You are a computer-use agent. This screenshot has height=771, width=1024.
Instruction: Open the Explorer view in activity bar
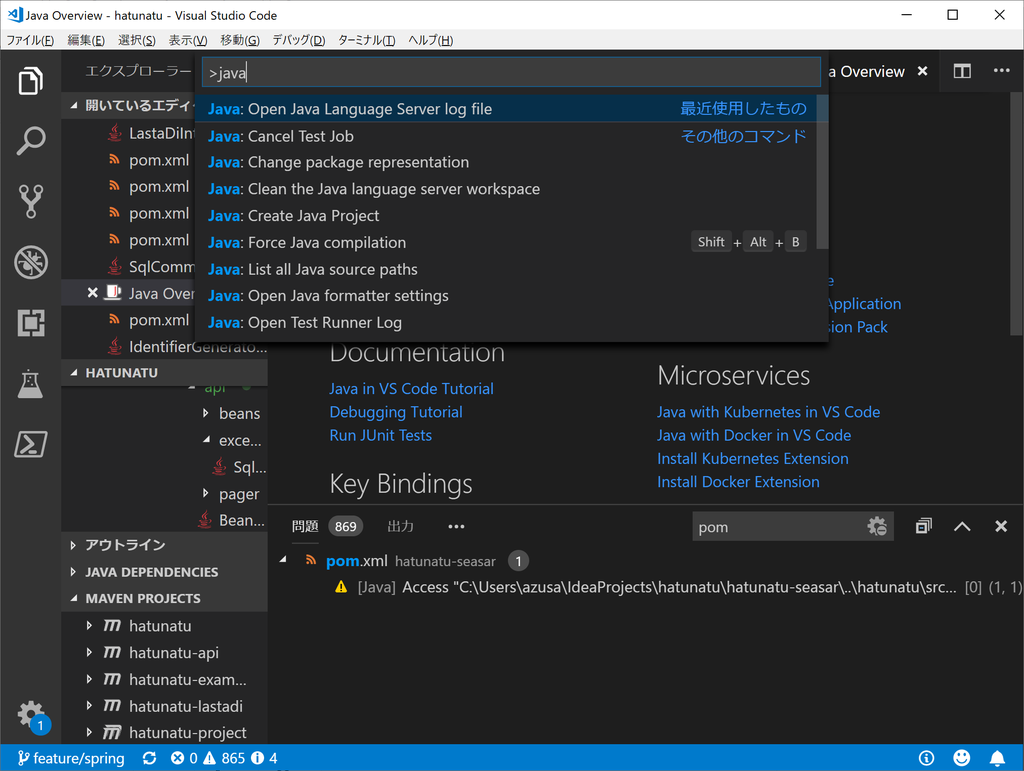pos(31,80)
